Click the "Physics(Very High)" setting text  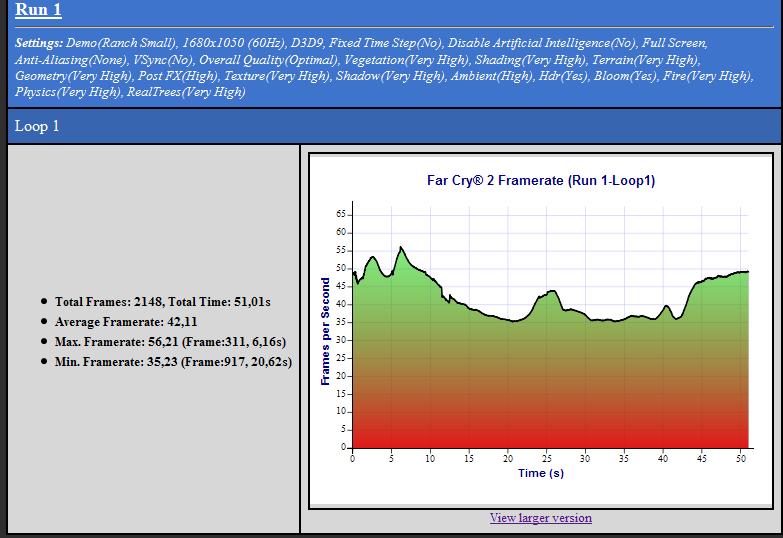68,92
